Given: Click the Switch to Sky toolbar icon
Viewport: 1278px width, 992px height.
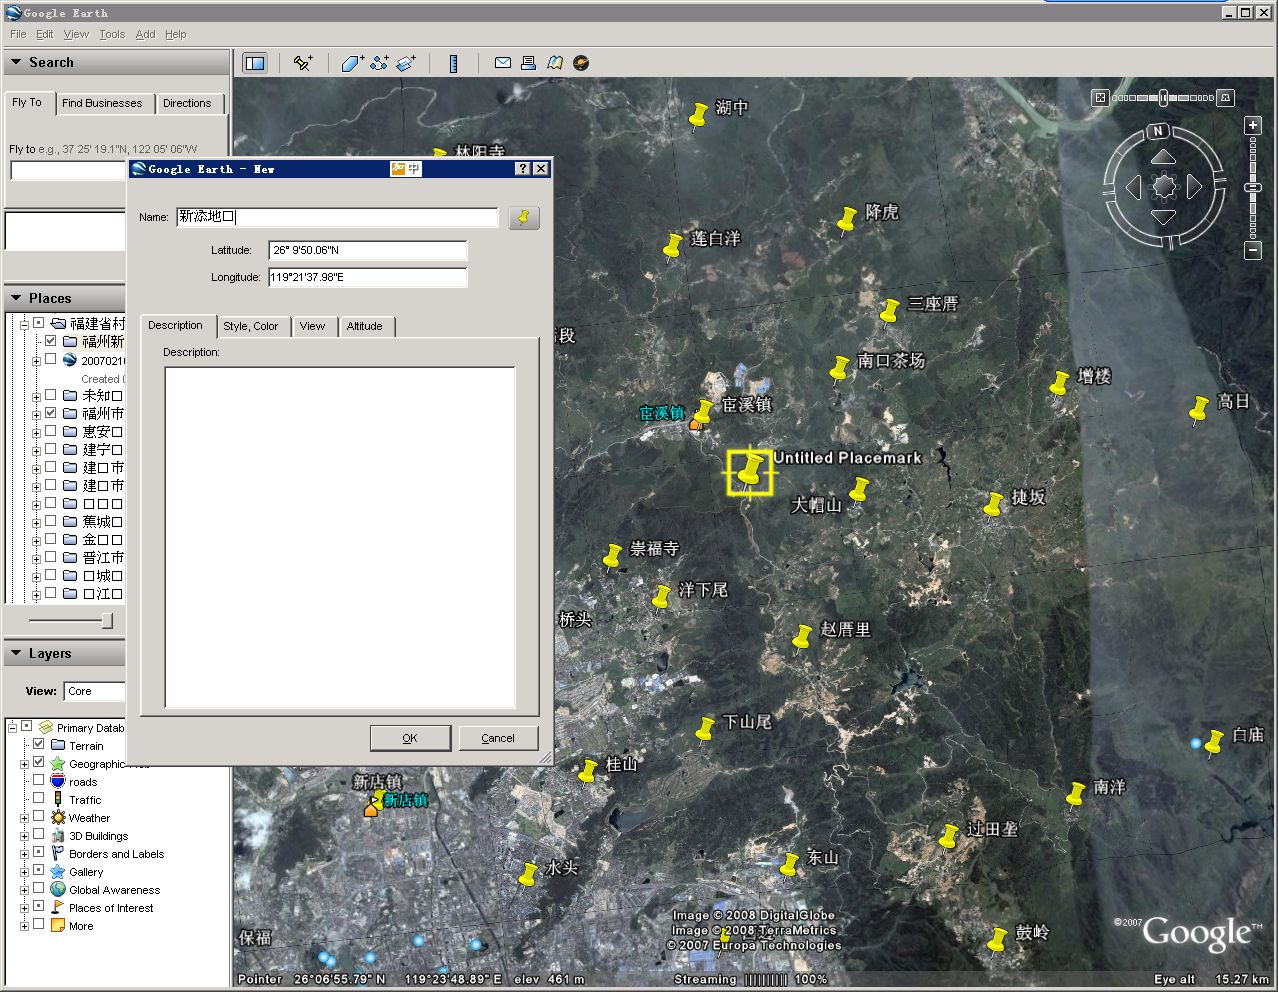Looking at the screenshot, I should tap(581, 63).
